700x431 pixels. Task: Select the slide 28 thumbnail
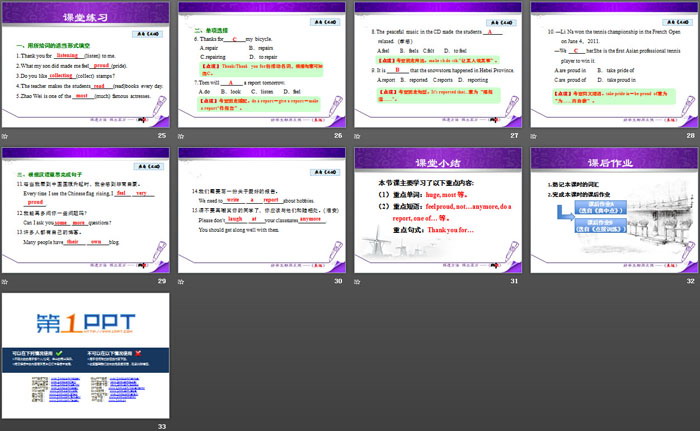point(611,64)
